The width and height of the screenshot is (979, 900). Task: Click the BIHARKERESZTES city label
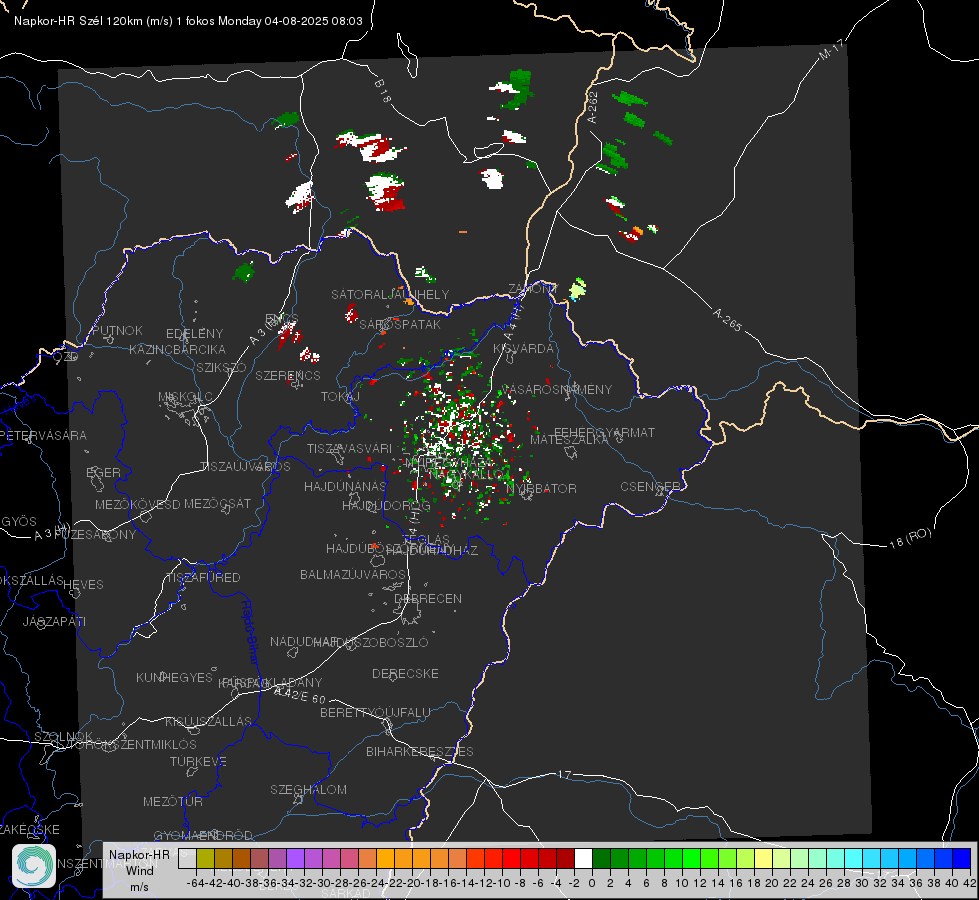pyautogui.click(x=420, y=751)
